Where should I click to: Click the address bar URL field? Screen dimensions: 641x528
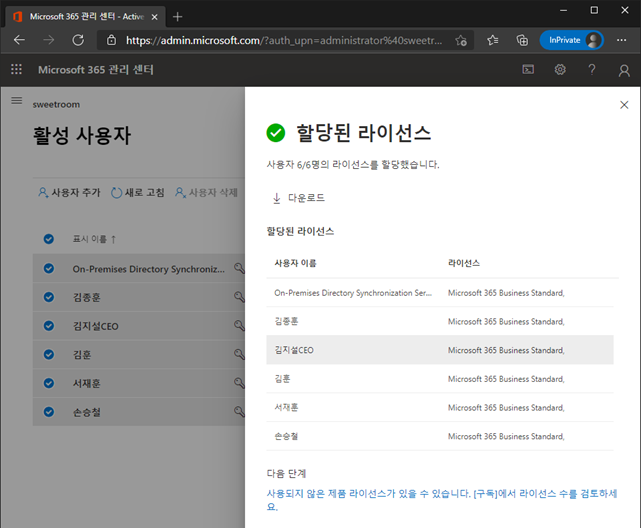tap(284, 40)
